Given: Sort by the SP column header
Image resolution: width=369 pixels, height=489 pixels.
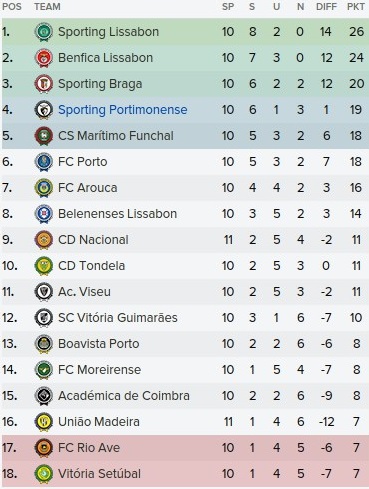Looking at the screenshot, I should (x=228, y=7).
